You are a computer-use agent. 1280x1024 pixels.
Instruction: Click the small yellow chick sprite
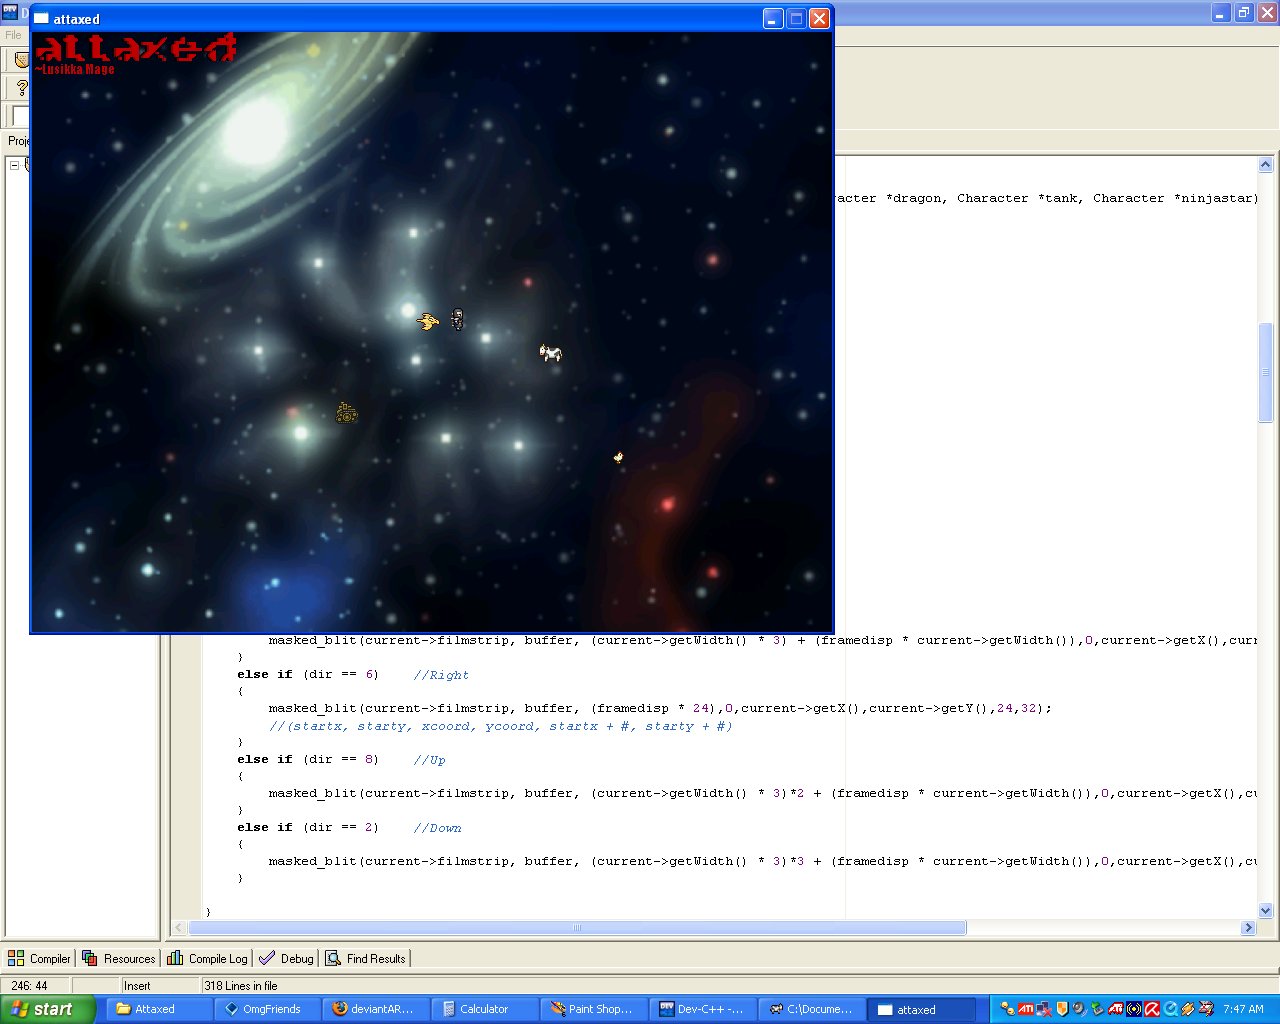pos(618,457)
